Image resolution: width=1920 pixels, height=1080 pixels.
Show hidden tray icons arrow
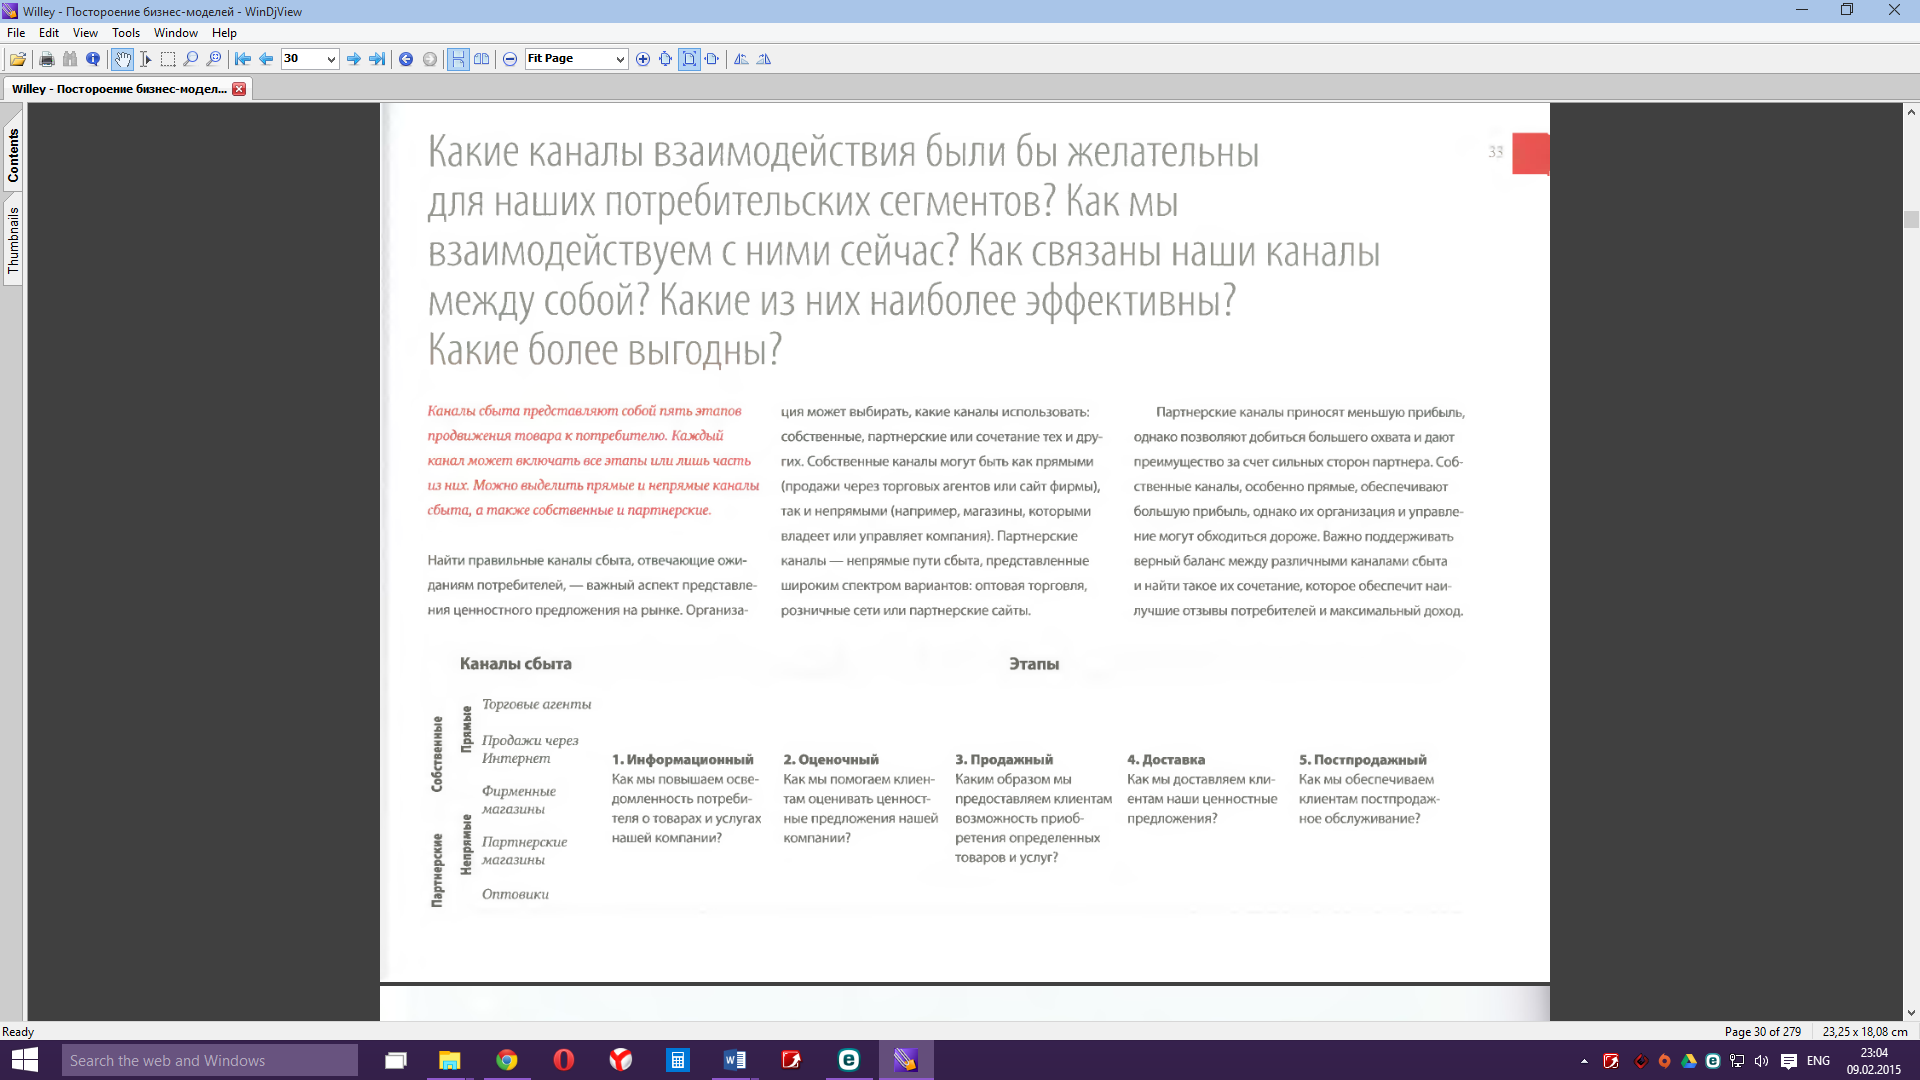coord(1584,1061)
